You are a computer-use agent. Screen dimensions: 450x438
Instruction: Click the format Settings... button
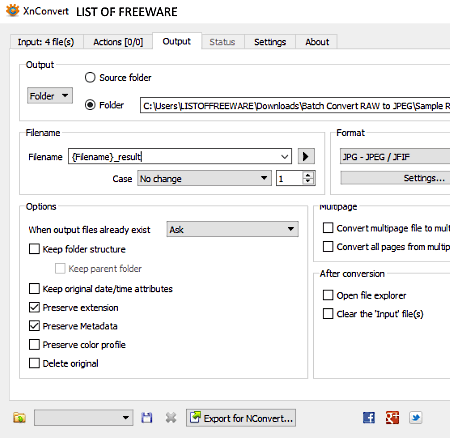tap(395, 178)
